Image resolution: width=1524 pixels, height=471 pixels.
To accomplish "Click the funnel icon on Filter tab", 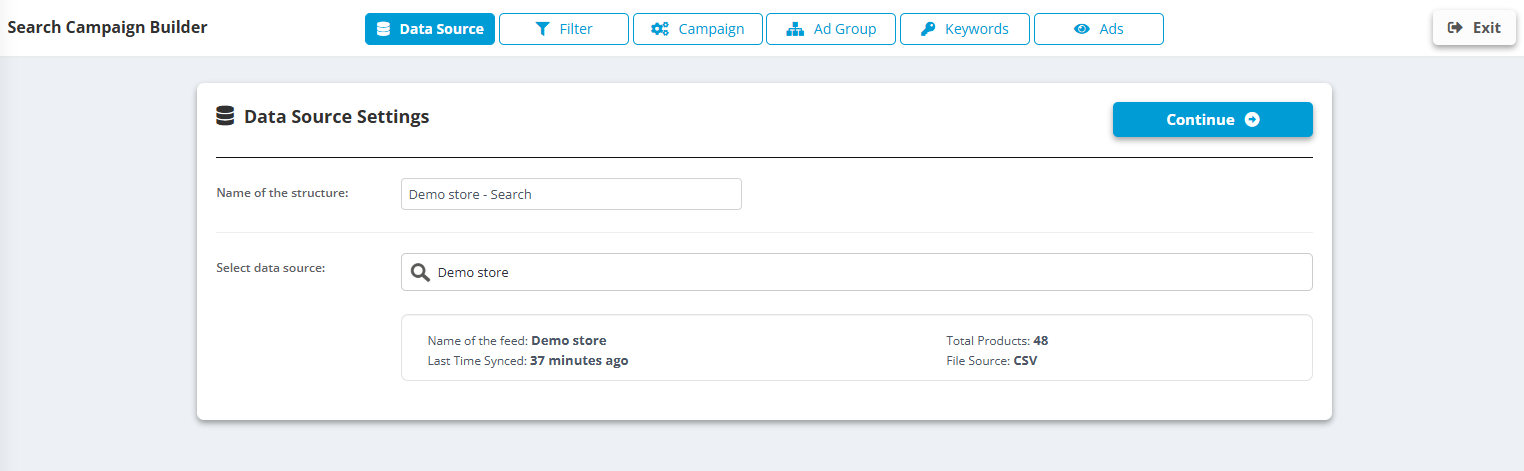I will coord(542,29).
